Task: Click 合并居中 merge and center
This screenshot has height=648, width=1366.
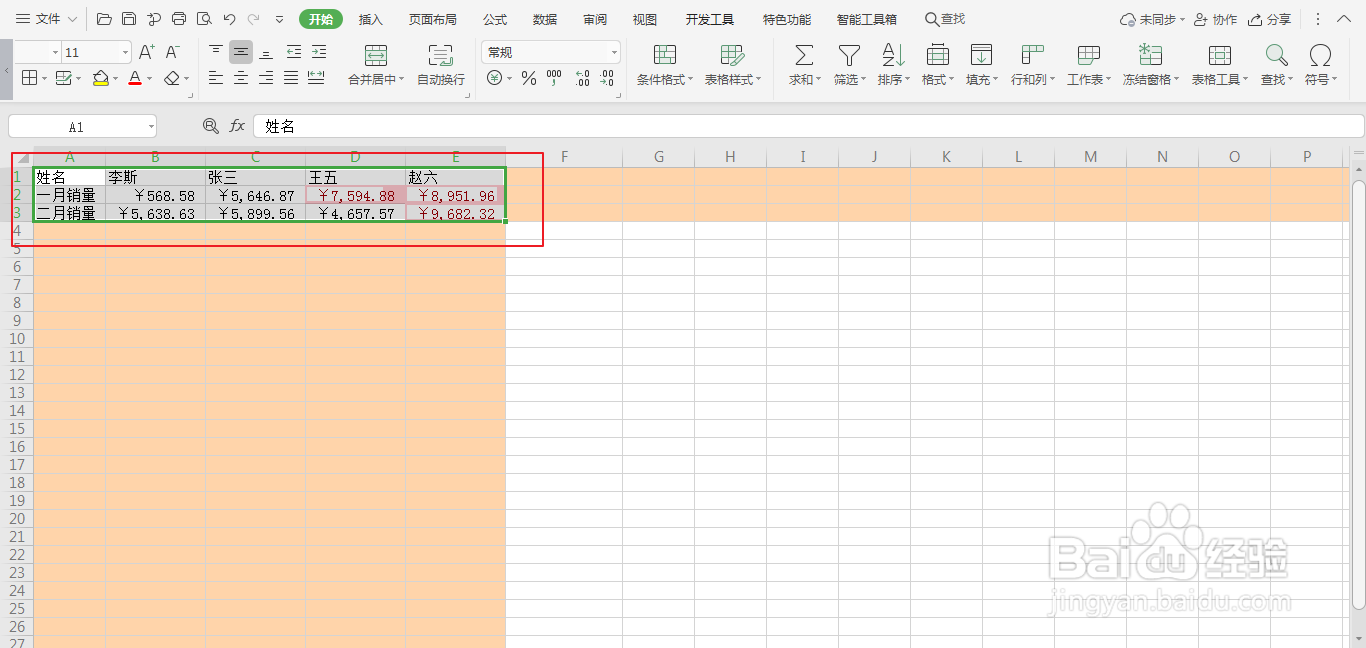Action: (376, 65)
